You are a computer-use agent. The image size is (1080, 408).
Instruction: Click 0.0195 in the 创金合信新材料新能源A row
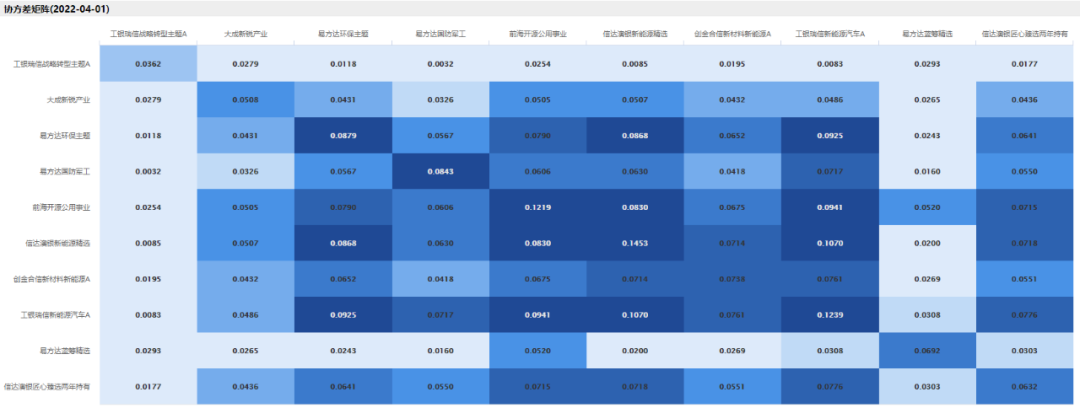point(148,278)
